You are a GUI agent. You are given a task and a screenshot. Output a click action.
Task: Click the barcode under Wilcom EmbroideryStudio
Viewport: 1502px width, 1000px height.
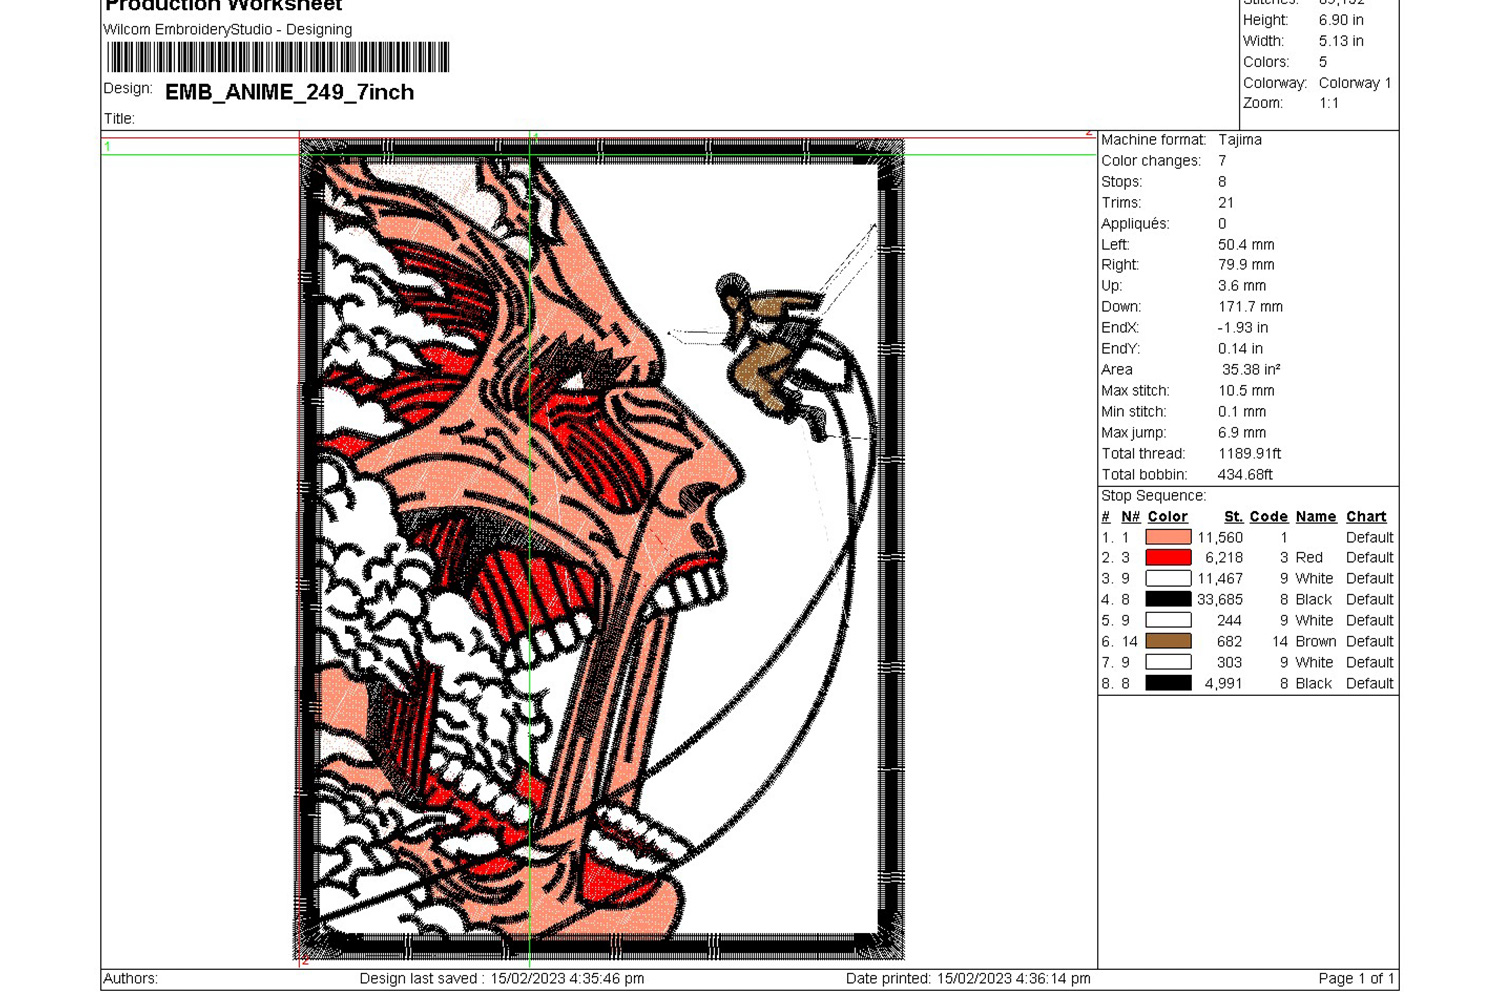(278, 57)
